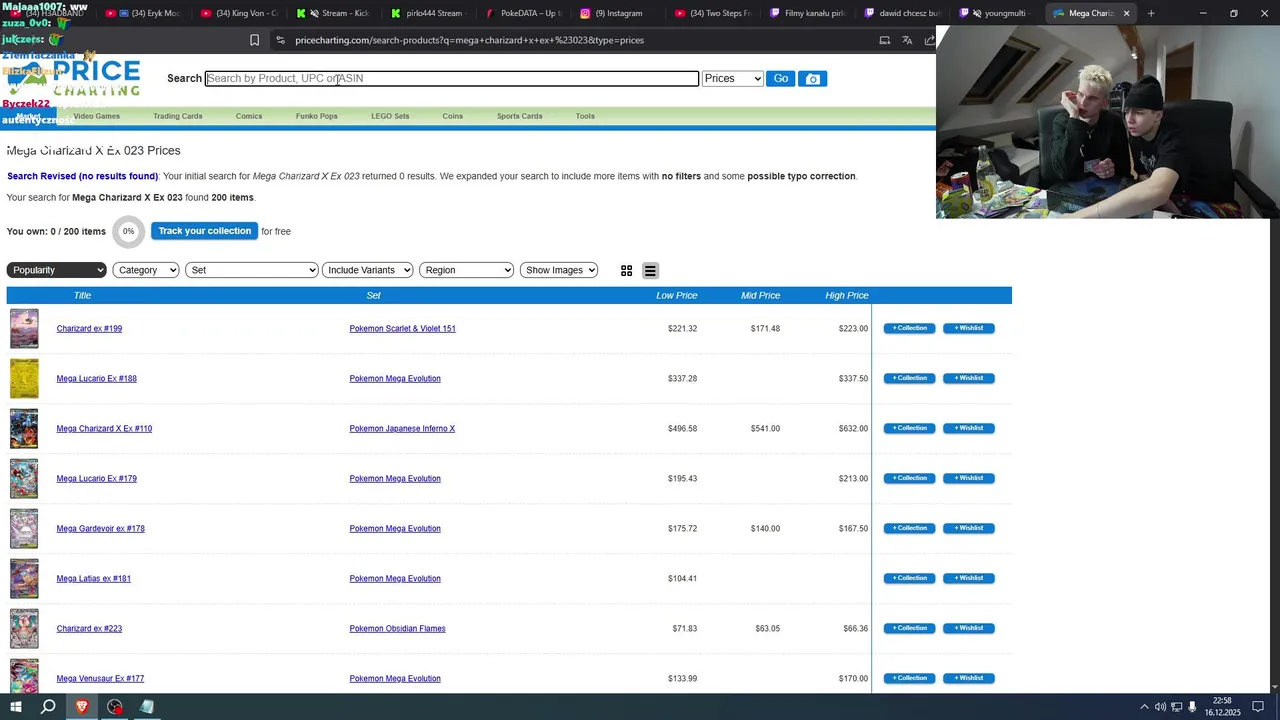Sort by the Low Price column header

(x=677, y=296)
